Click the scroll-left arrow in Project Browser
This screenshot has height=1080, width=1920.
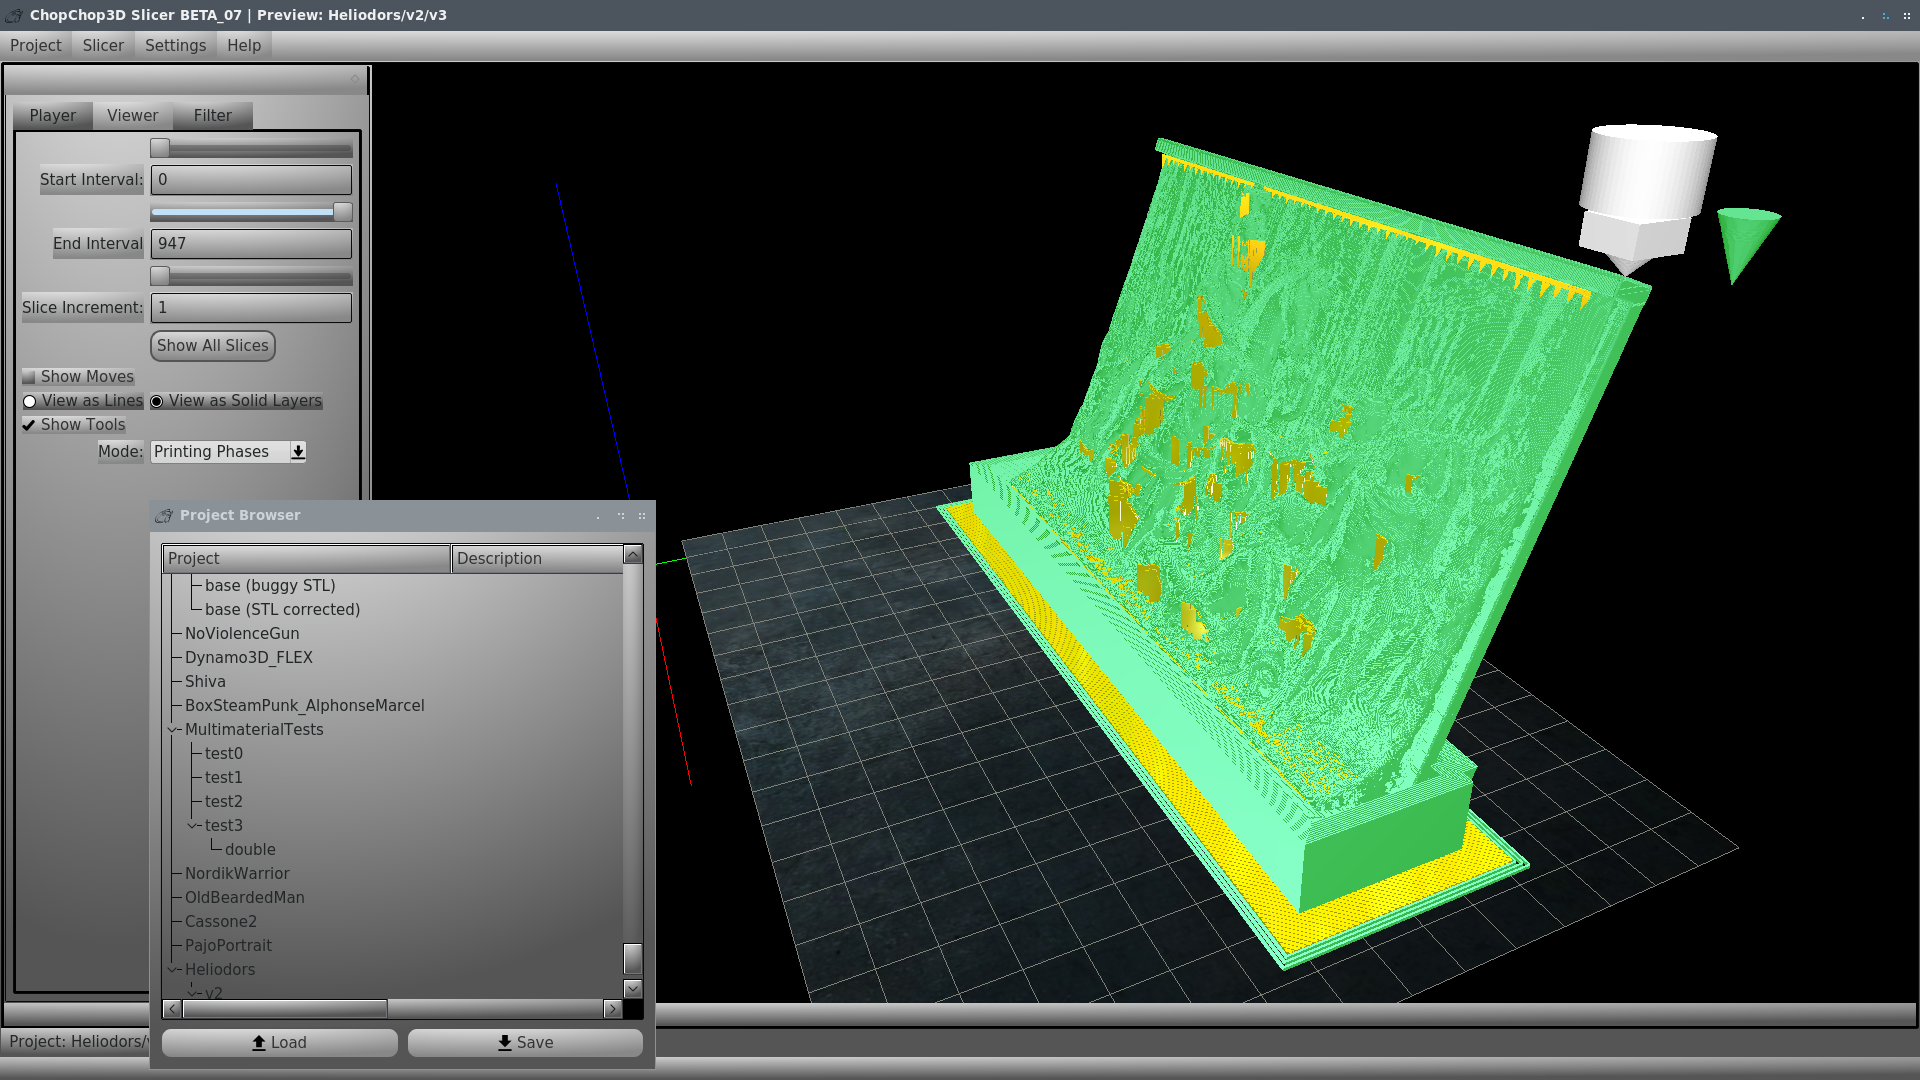[x=173, y=1009]
